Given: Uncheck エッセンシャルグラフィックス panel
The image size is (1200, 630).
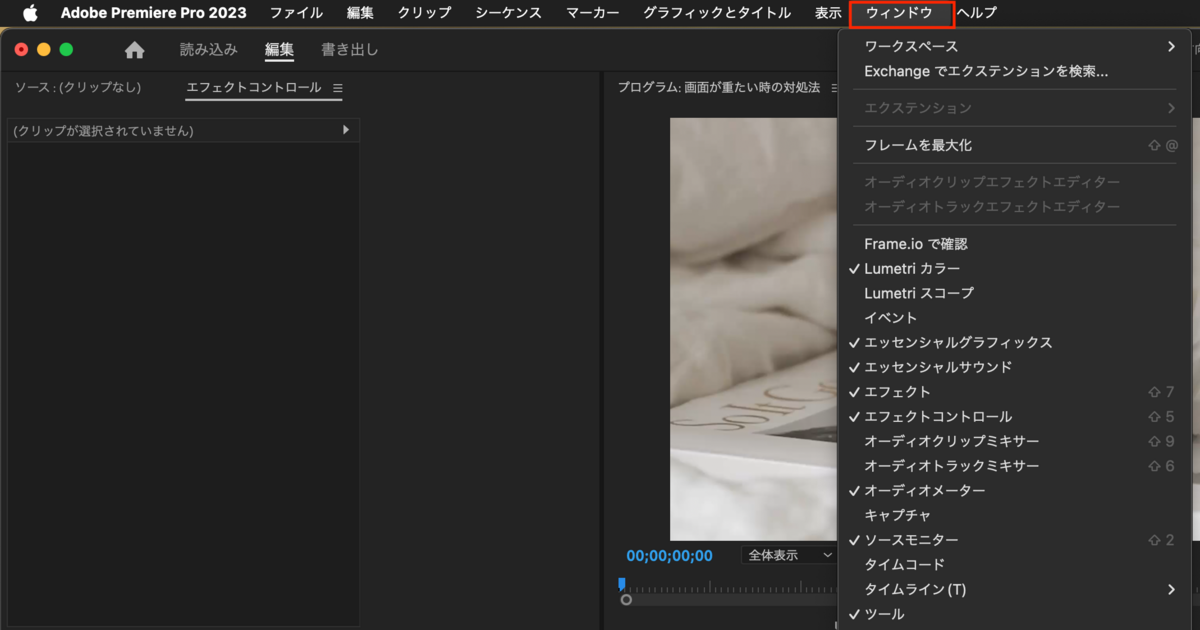Looking at the screenshot, I should point(1015,342).
